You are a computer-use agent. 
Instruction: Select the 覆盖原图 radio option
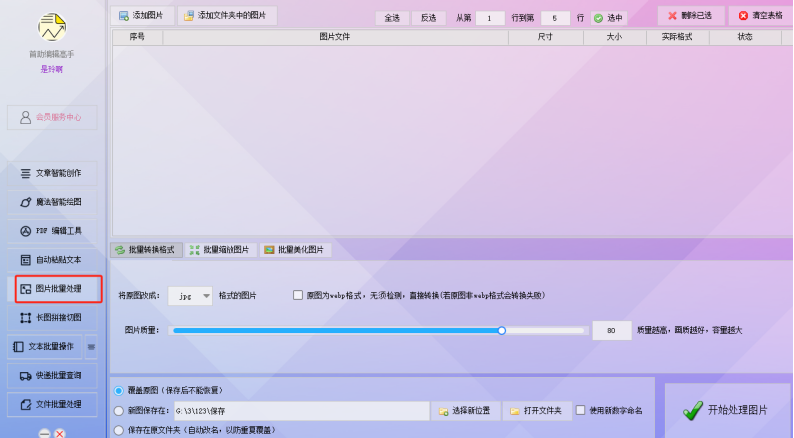click(x=119, y=390)
